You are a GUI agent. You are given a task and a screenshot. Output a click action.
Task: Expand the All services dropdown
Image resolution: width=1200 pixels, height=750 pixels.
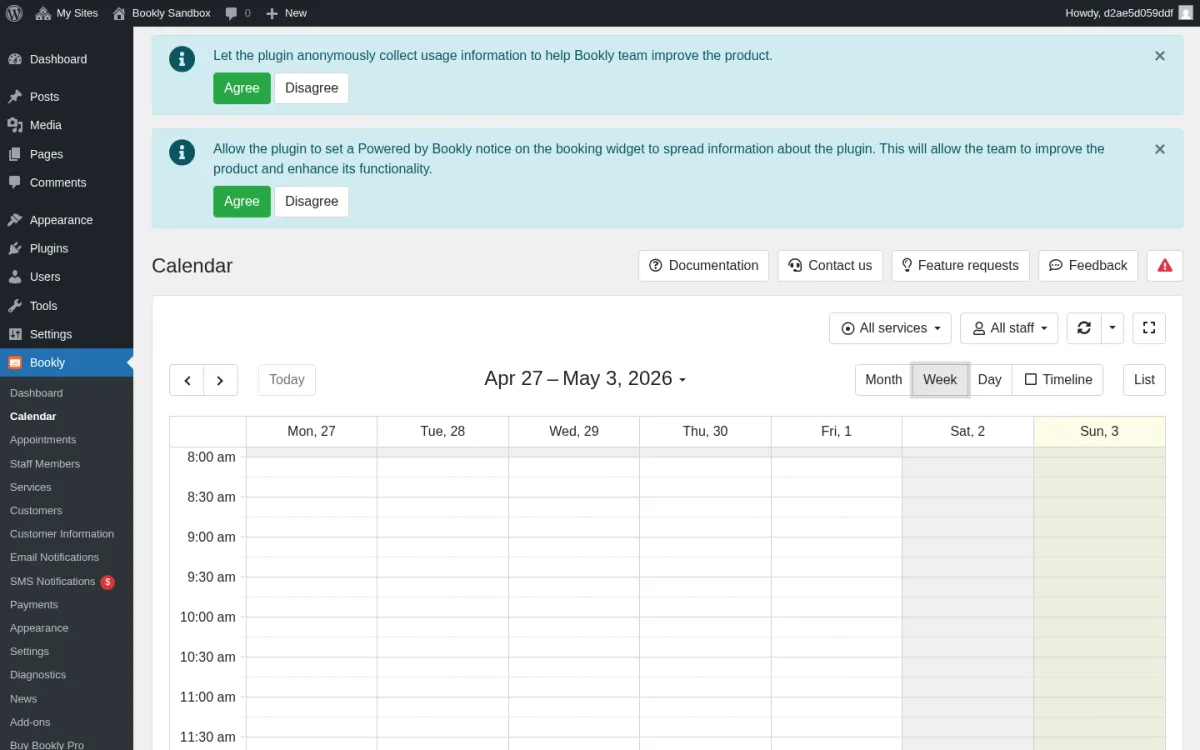pyautogui.click(x=890, y=328)
